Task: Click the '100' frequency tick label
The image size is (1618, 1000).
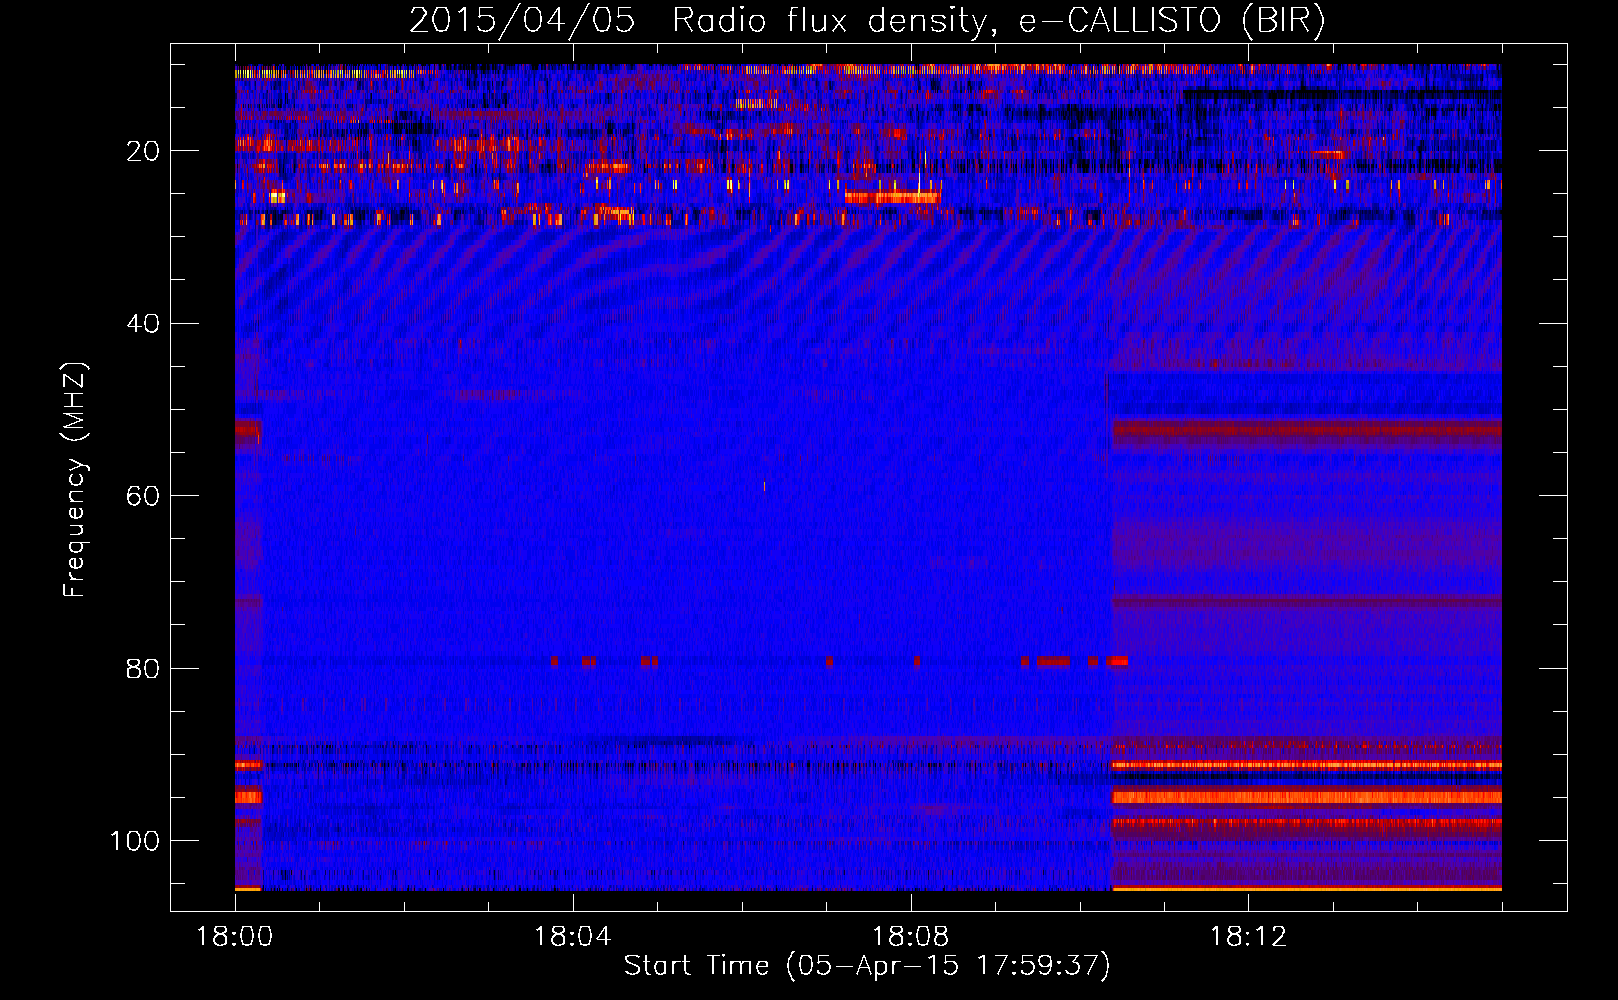Action: coord(136,840)
